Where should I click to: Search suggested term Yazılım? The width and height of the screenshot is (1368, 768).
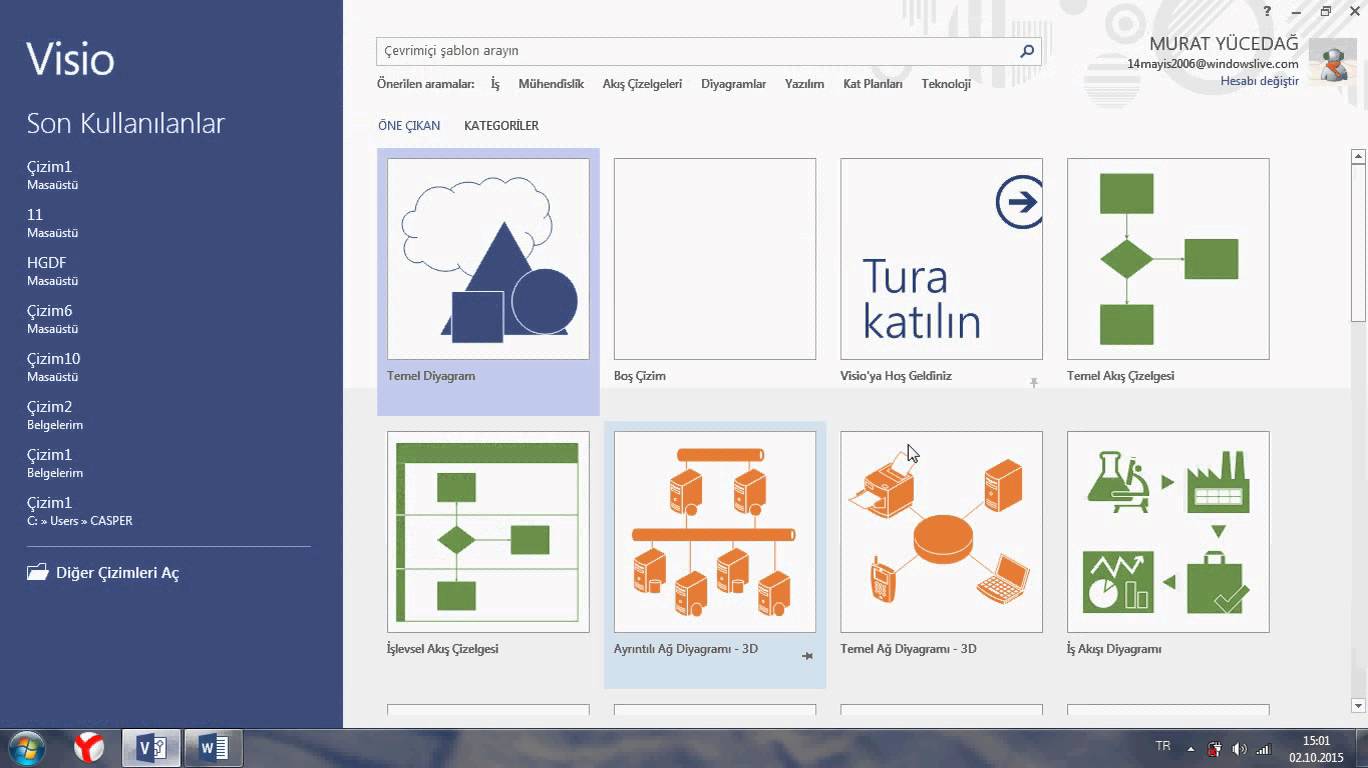tap(804, 84)
